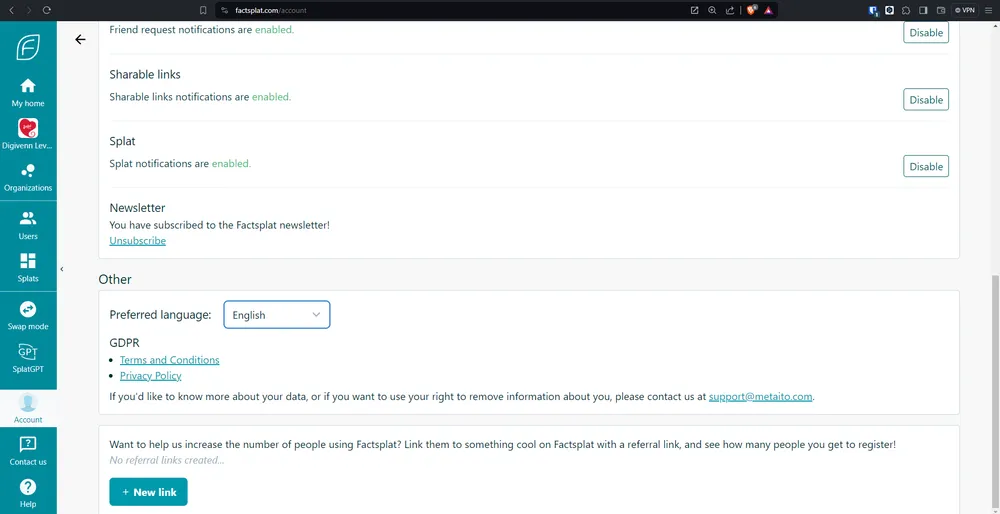The image size is (1000, 514).
Task: Open the Splats grid icon
Action: [x=28, y=267]
